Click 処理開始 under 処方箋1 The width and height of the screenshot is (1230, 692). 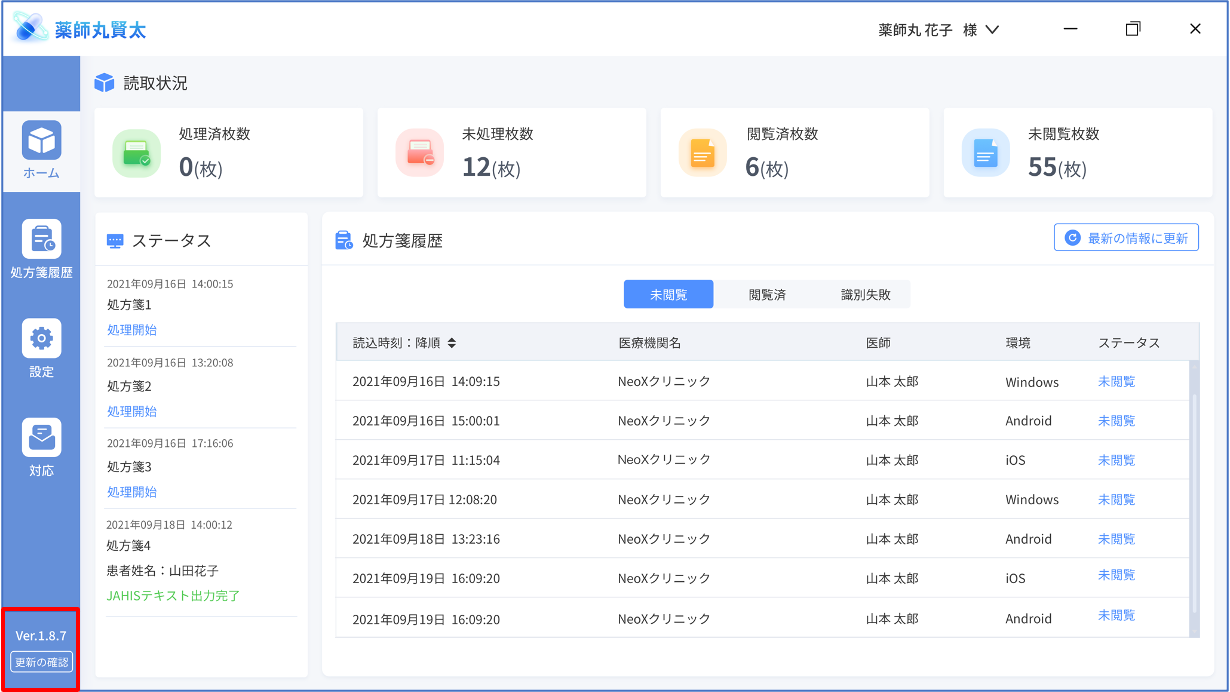(x=132, y=330)
